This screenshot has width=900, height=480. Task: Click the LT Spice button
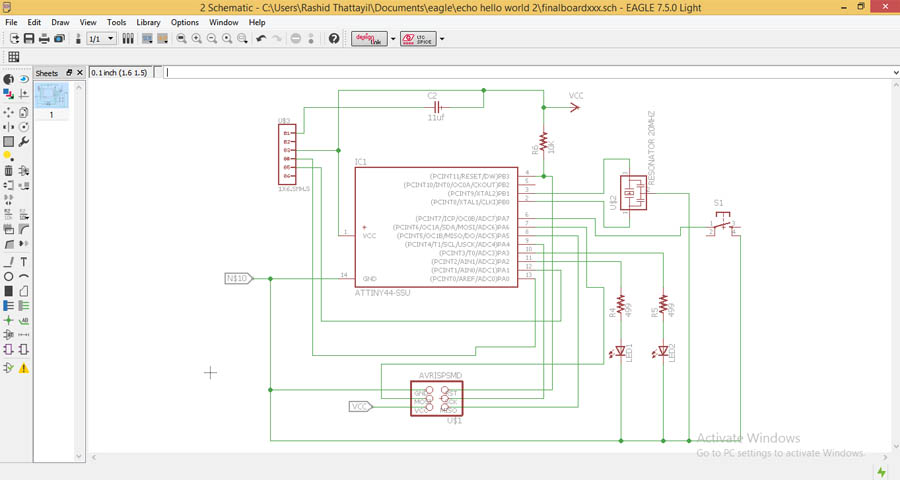(418, 38)
